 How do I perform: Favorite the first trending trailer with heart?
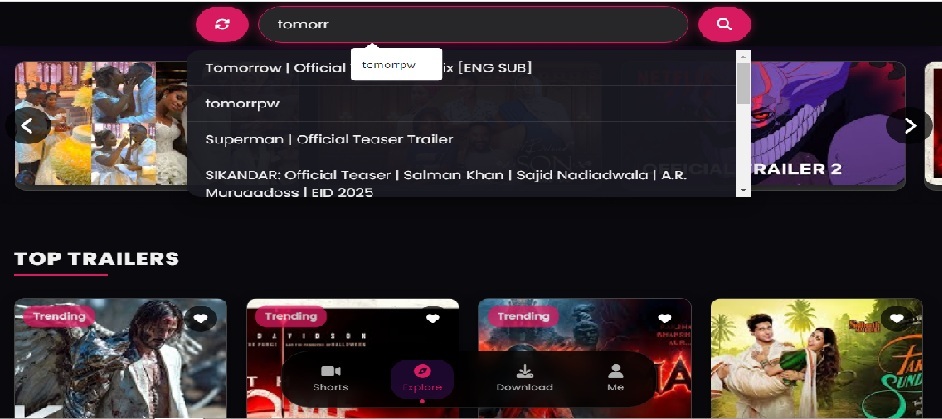click(x=200, y=319)
